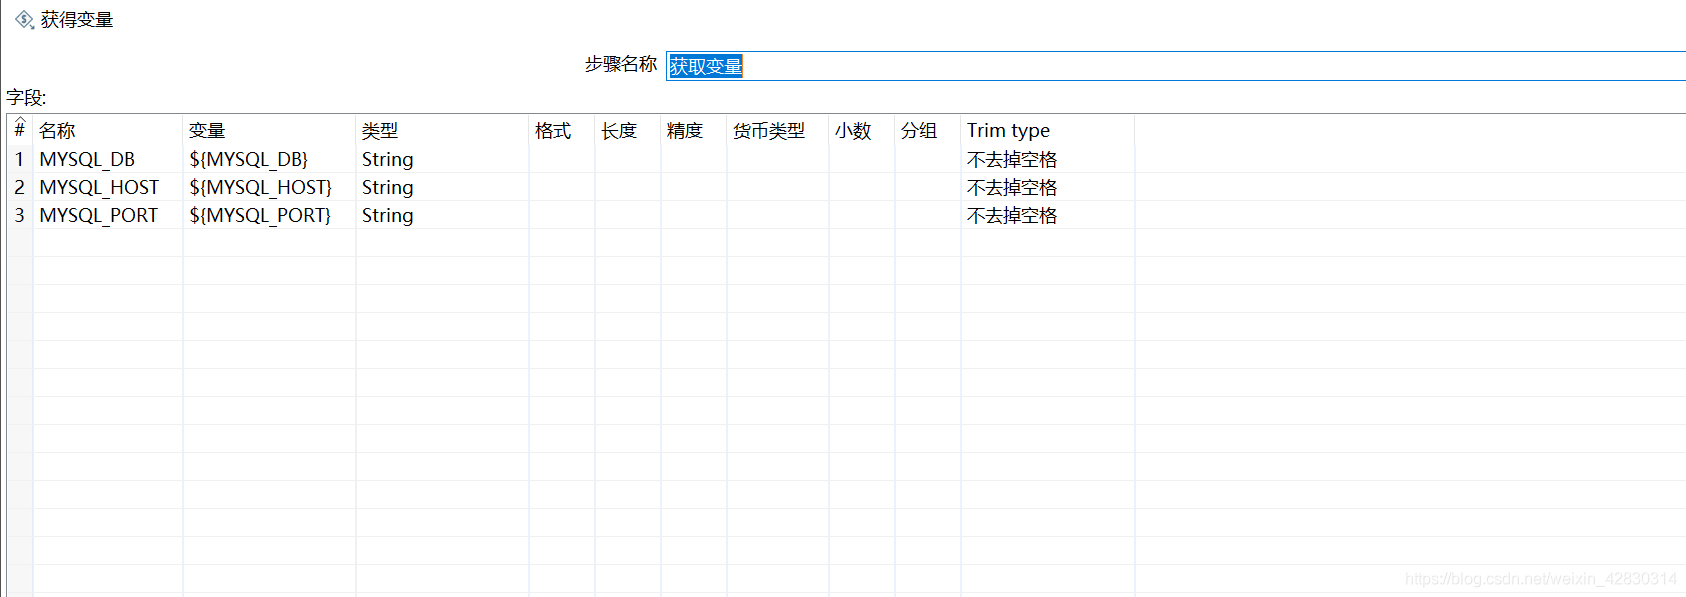Viewport: 1686px width, 597px height.
Task: Click the 长度 column header
Action: (x=628, y=130)
